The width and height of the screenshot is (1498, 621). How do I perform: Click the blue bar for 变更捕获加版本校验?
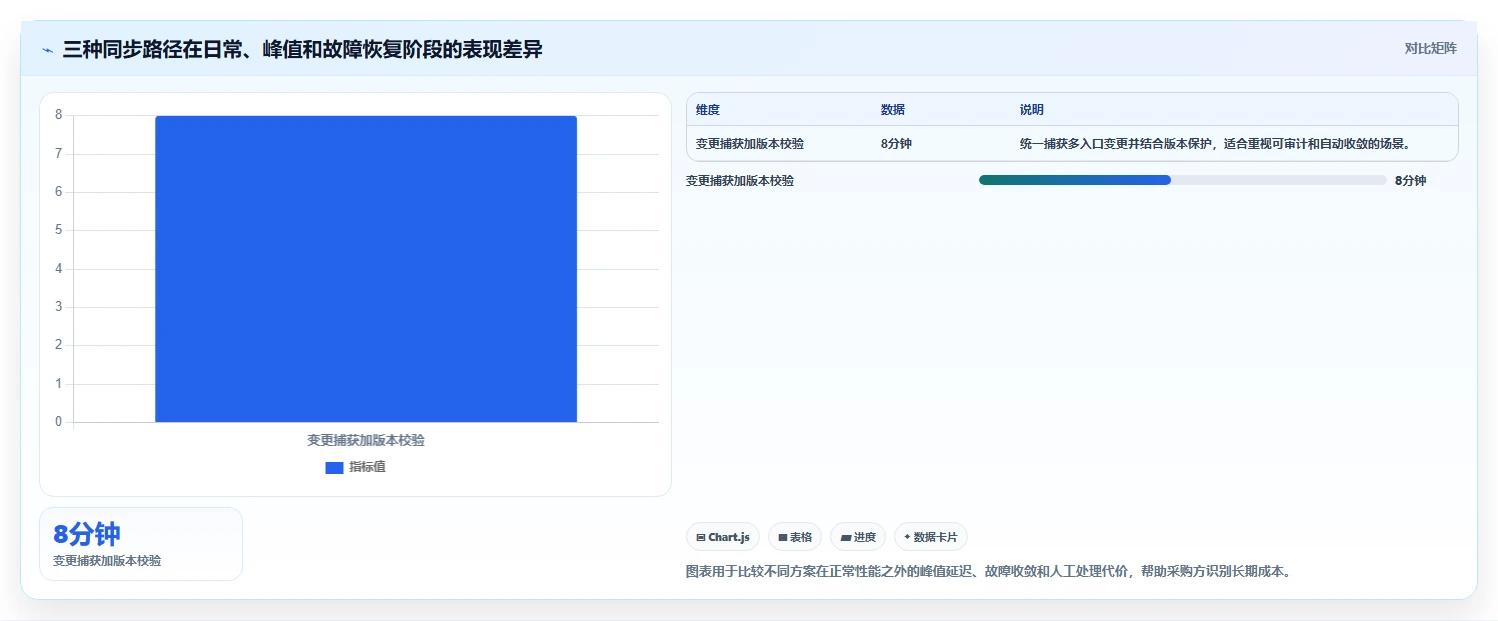[366, 269]
